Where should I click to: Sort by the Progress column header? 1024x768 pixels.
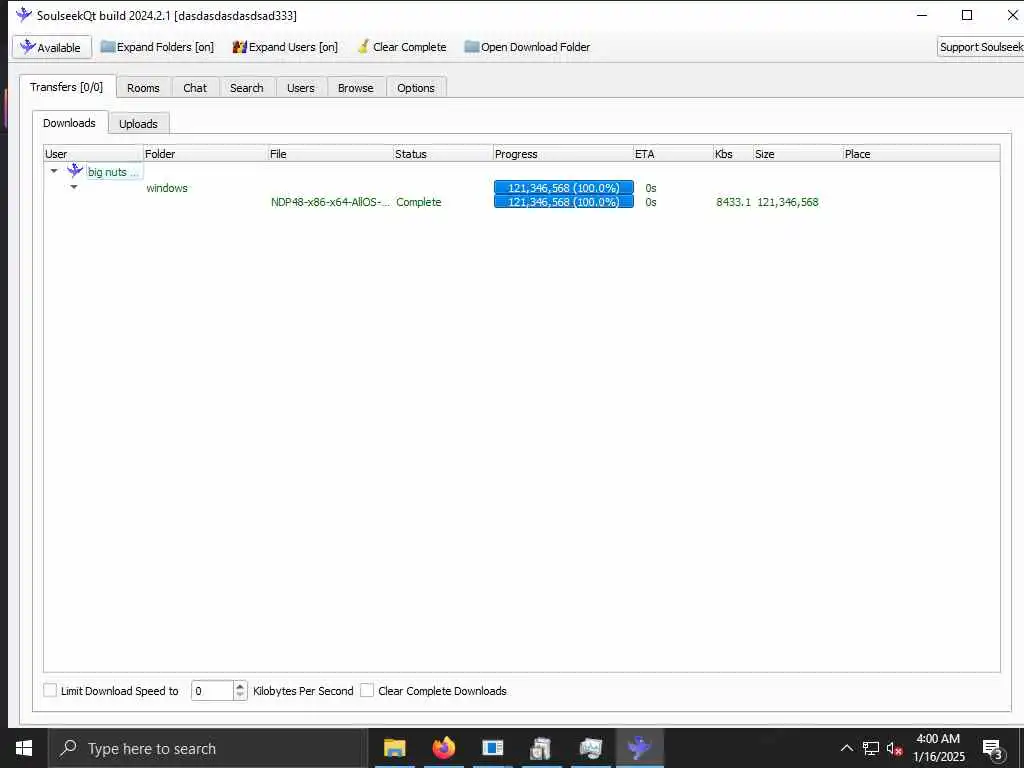click(x=563, y=154)
